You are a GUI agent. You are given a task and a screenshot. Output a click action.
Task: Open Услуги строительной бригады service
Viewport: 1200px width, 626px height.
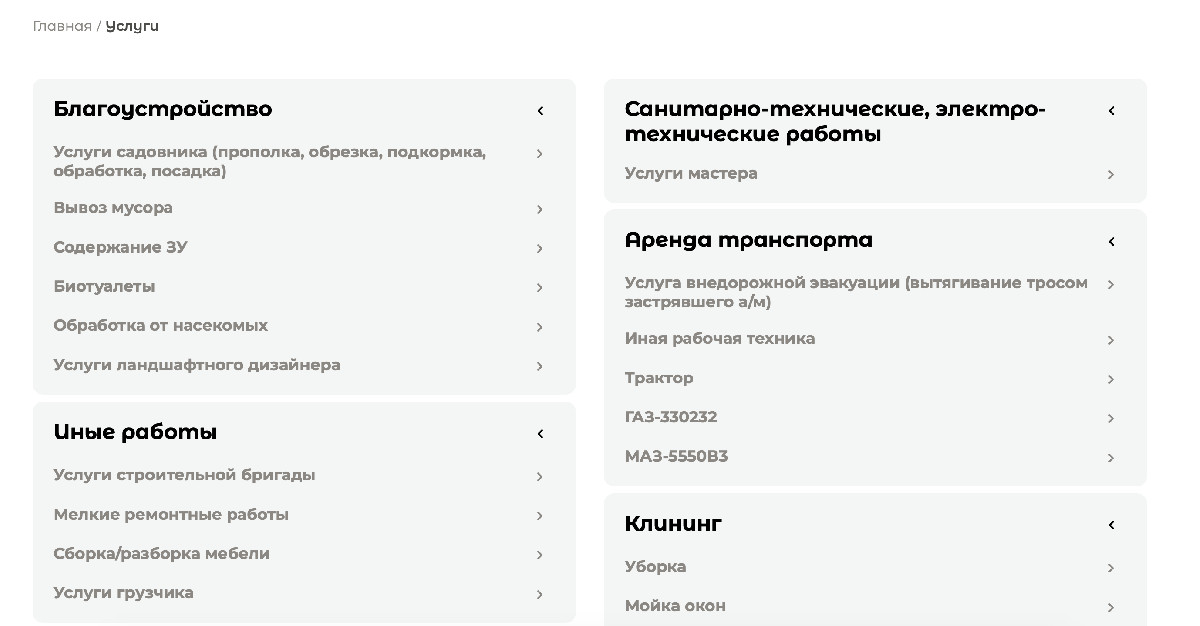pyautogui.click(x=184, y=475)
